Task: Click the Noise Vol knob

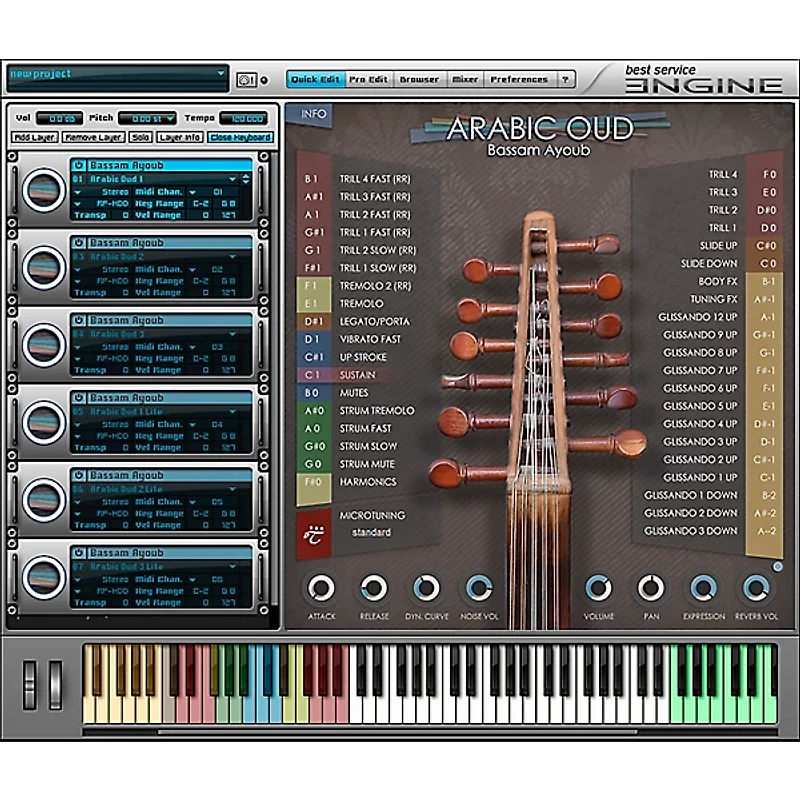Action: pos(478,588)
